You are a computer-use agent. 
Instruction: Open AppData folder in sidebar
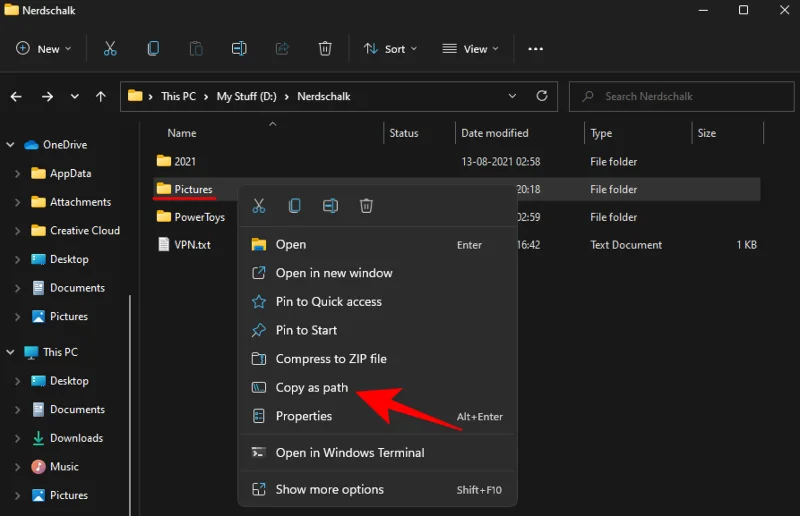pos(70,174)
